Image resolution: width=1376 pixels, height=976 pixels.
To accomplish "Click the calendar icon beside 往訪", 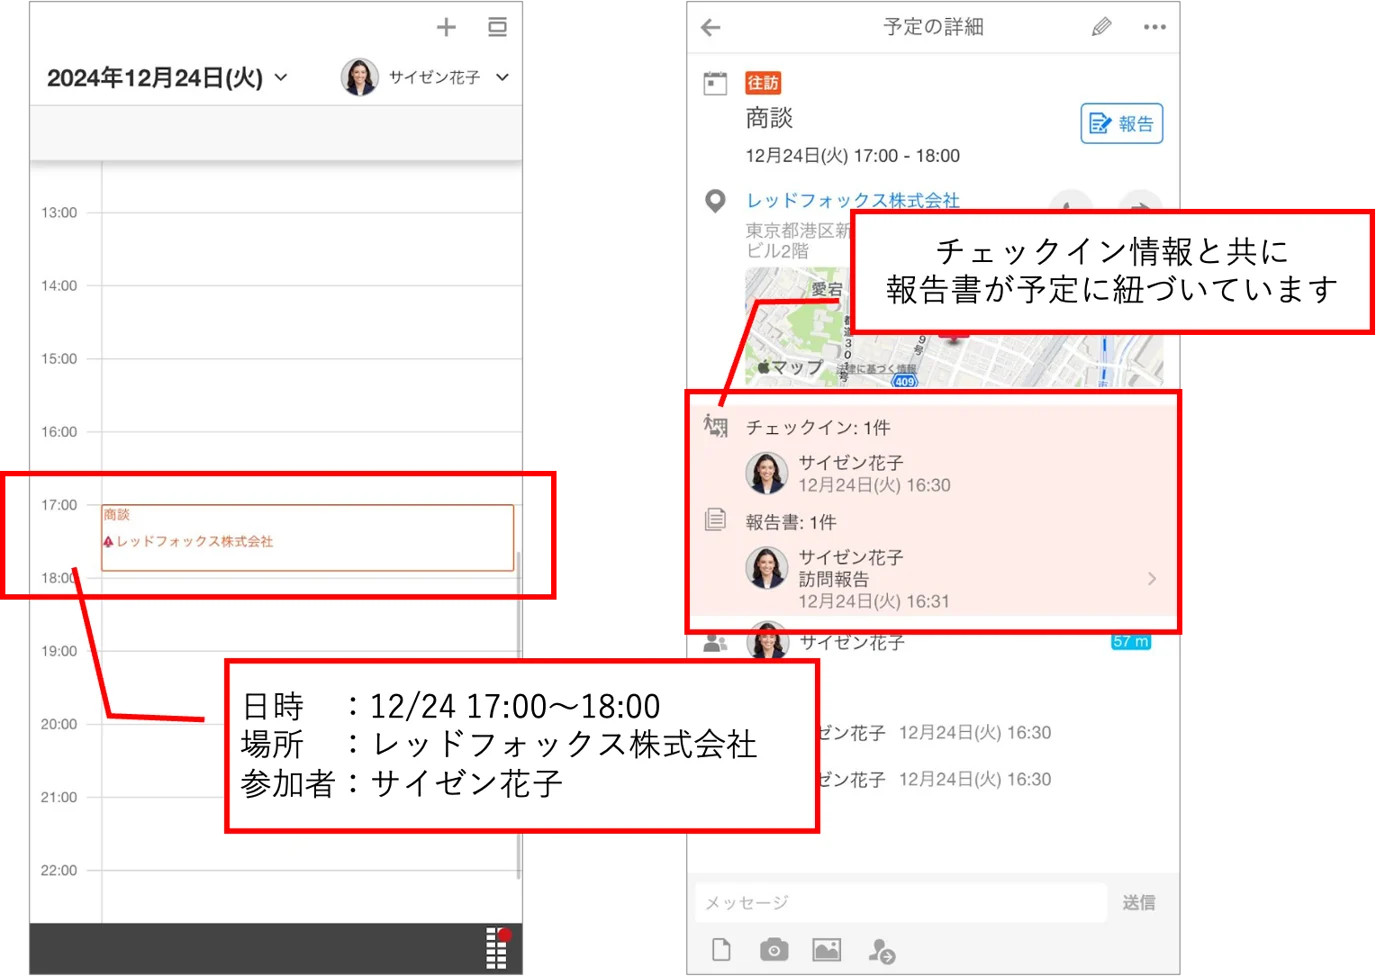I will pos(715,84).
